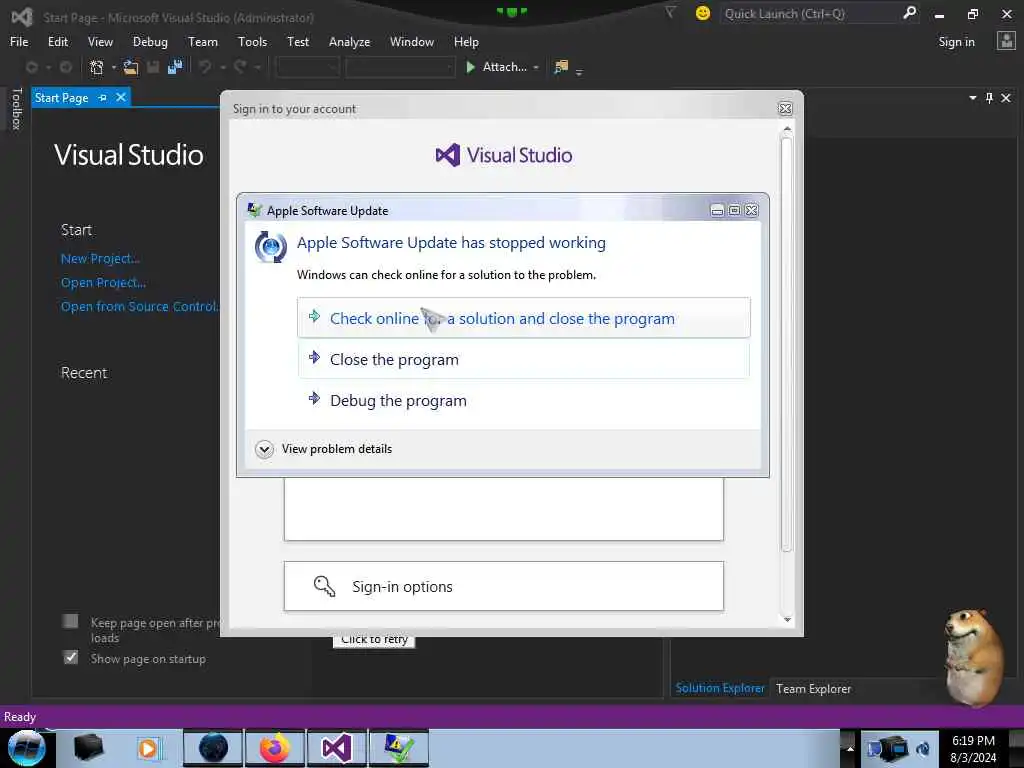The height and width of the screenshot is (768, 1024).
Task: Click the feedback smiley face icon
Action: pos(703,13)
